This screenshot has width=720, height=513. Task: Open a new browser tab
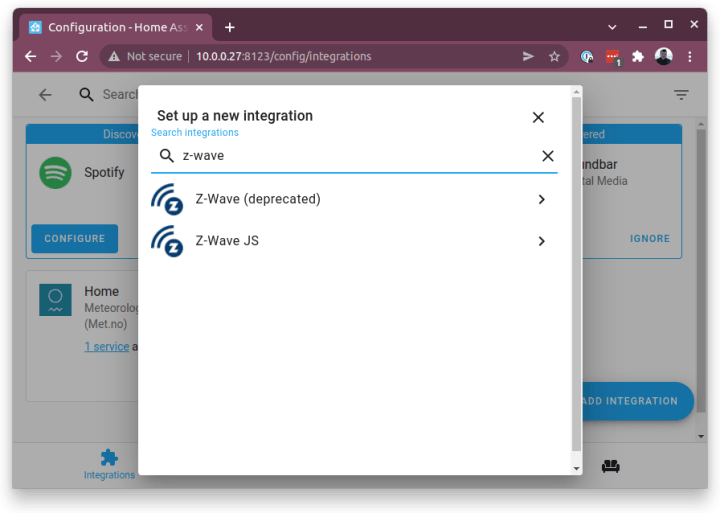click(230, 28)
